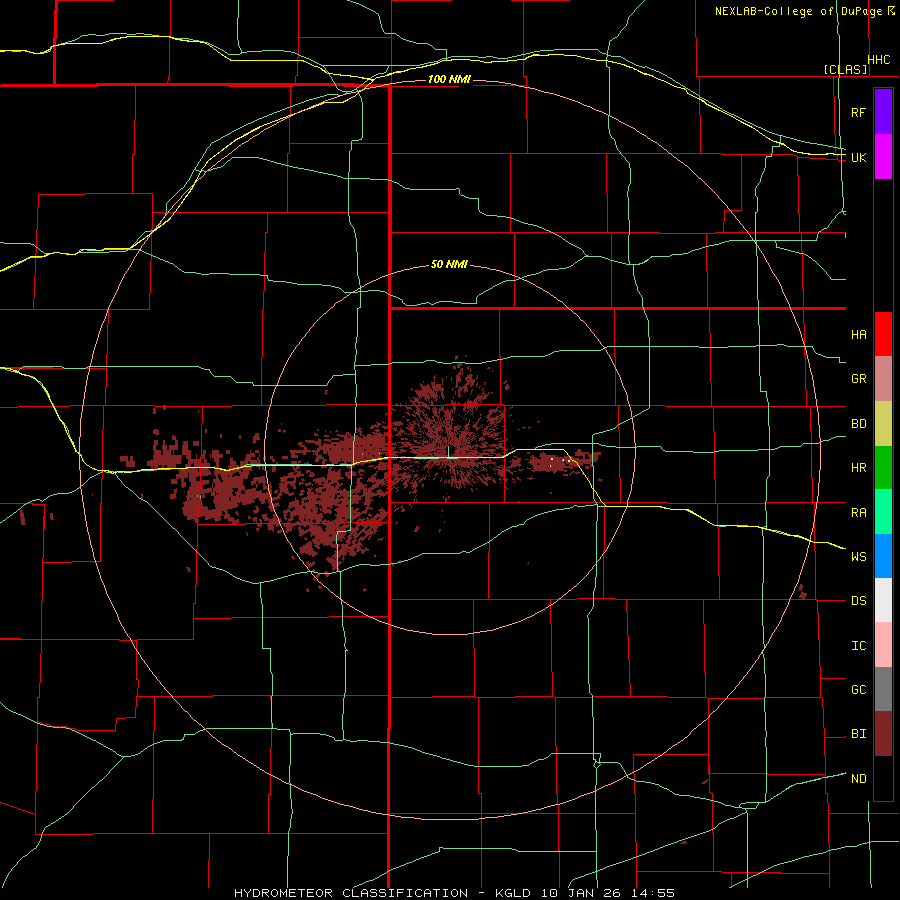Click the blue WS color swatch
Viewport: 900px width, 900px height.
883,556
